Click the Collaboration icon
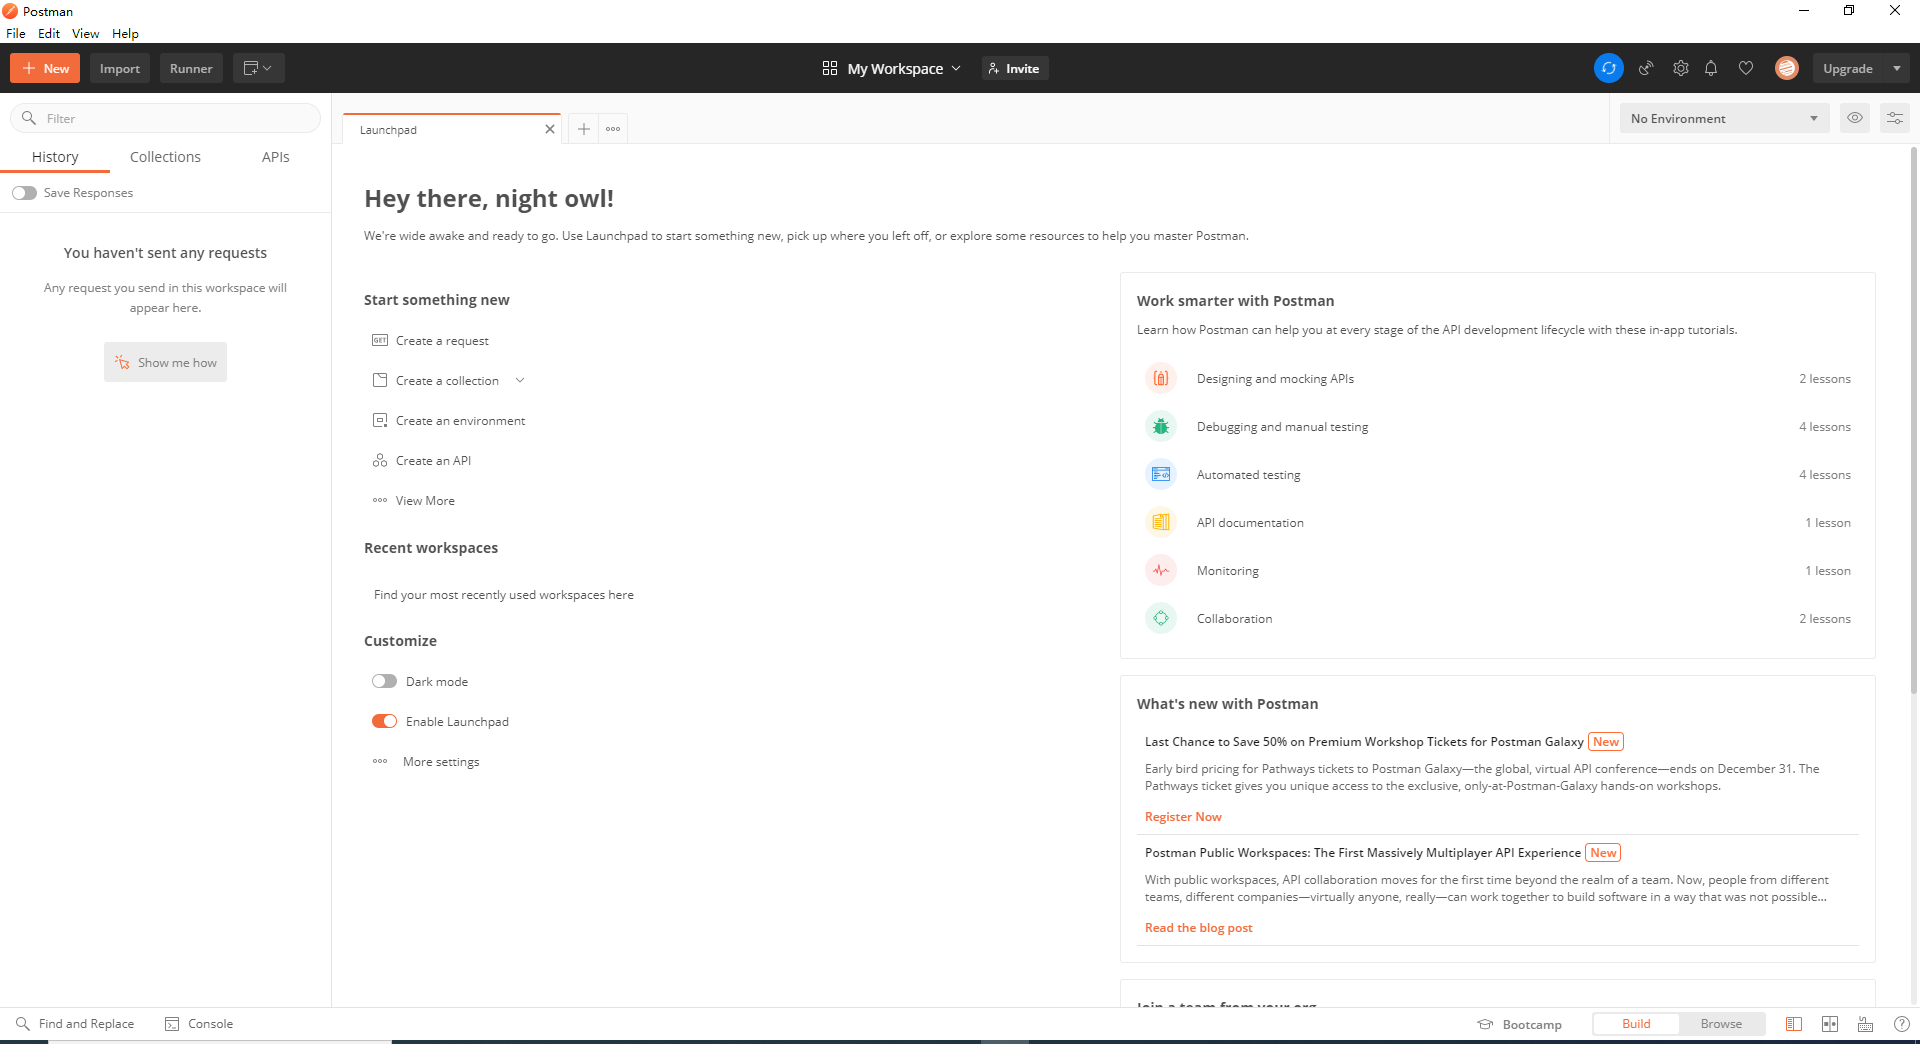This screenshot has width=1920, height=1044. point(1161,619)
